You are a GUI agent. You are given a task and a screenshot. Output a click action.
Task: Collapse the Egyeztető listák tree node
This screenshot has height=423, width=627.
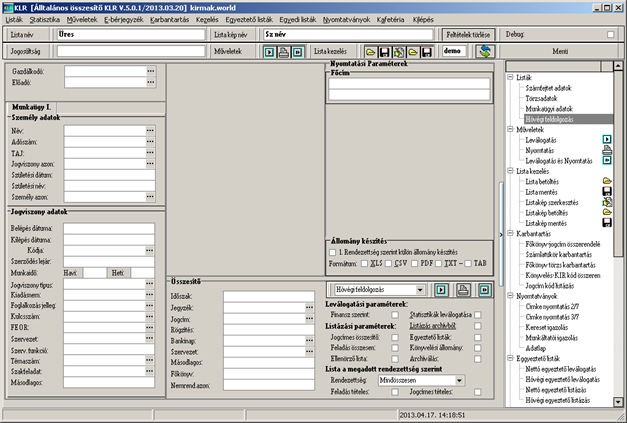pos(510,358)
